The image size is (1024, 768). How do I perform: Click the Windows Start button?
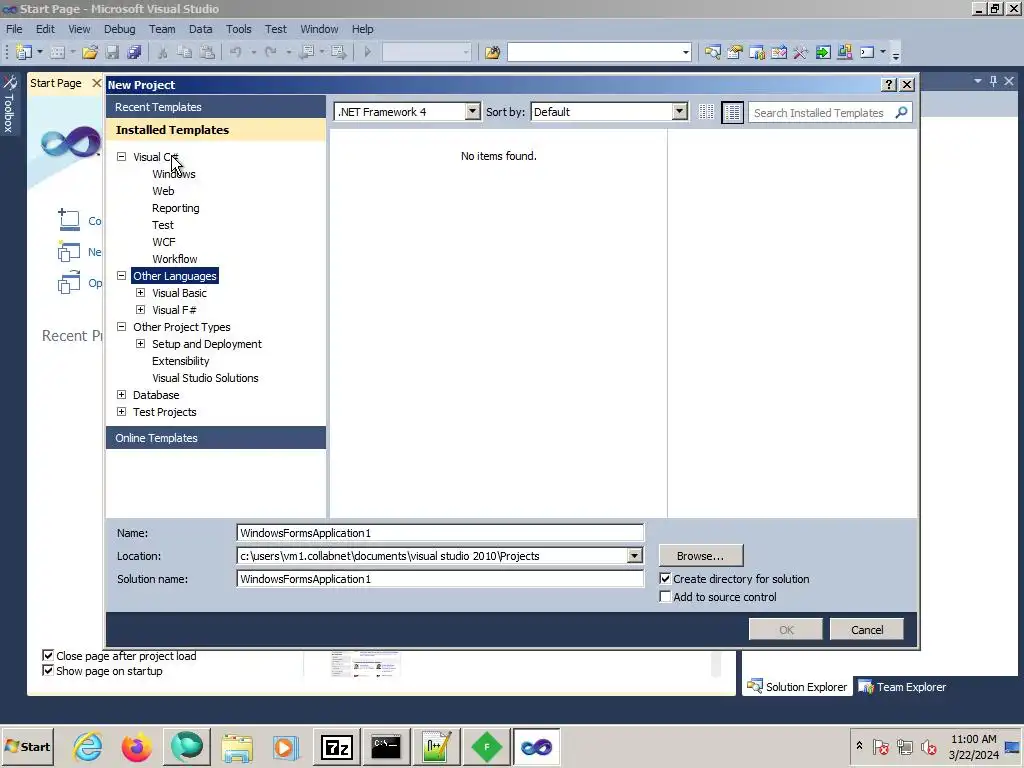coord(27,746)
